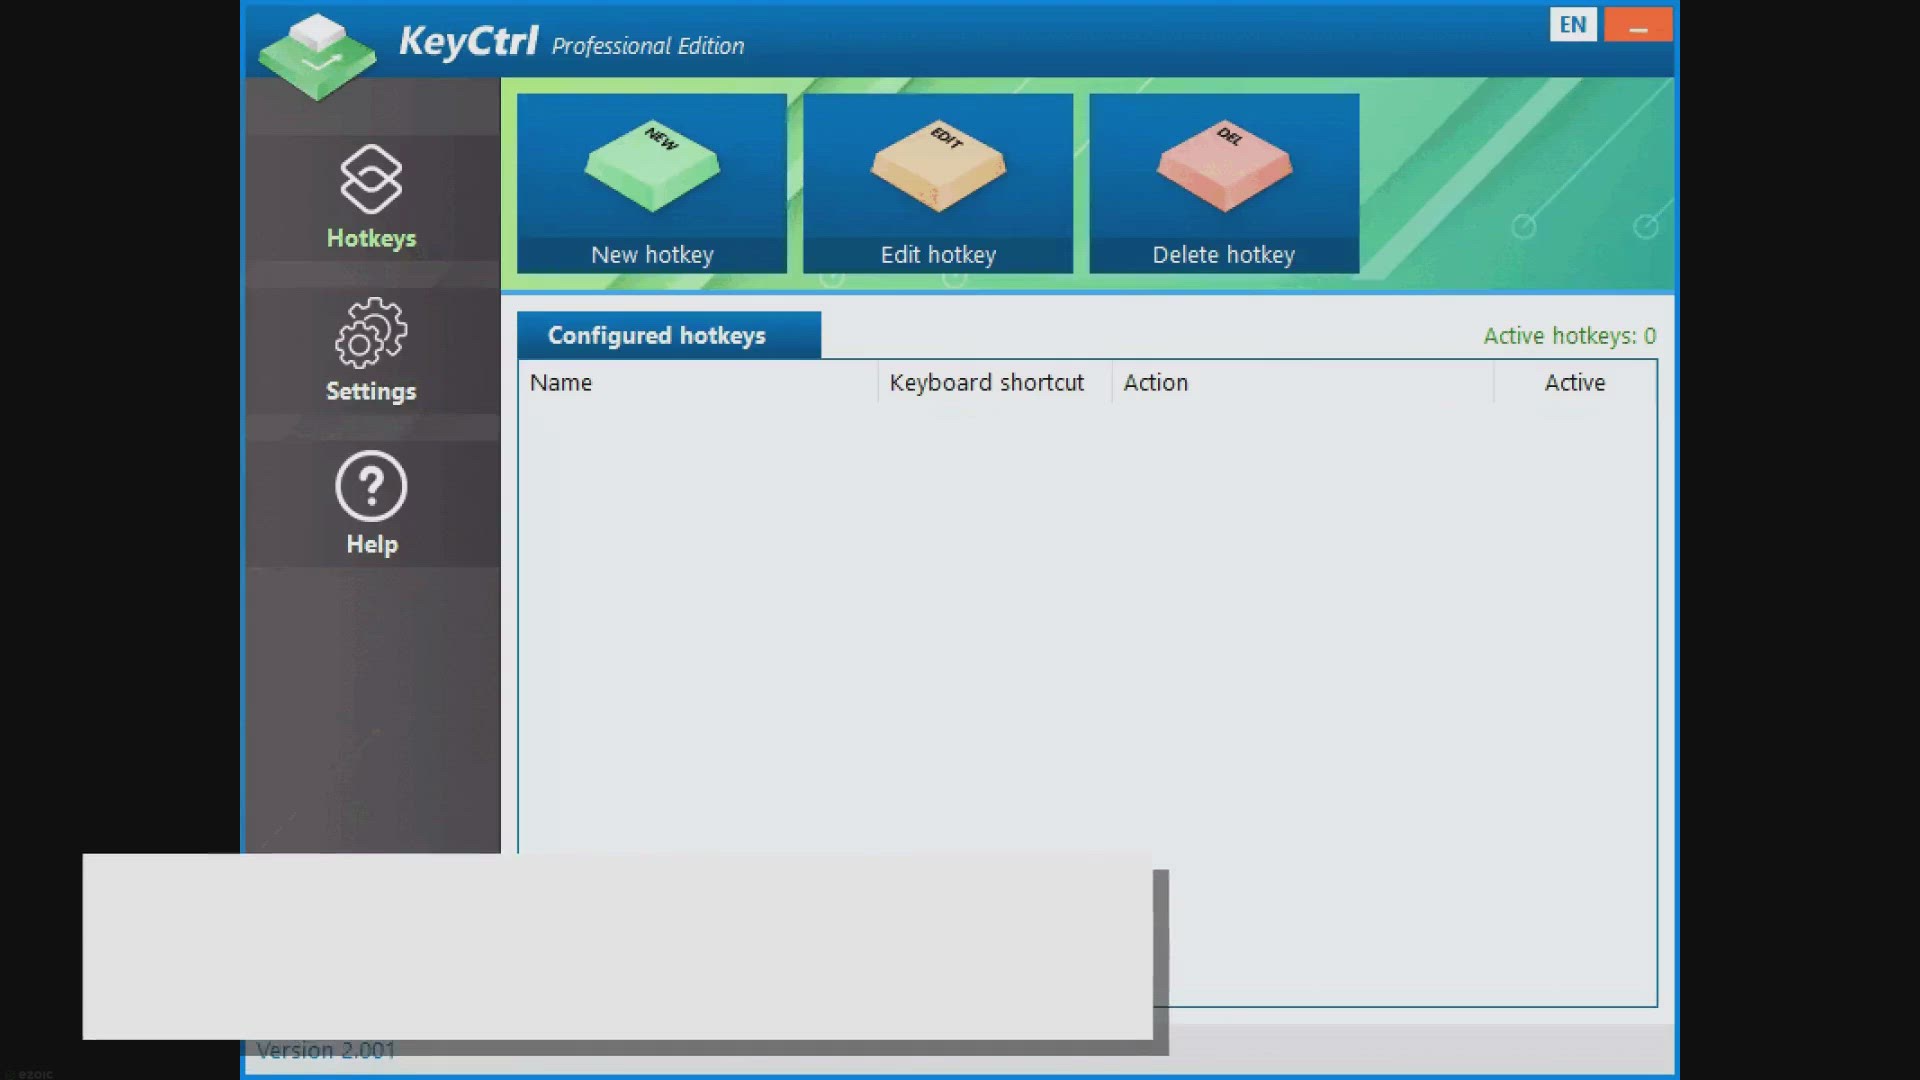Sort by the Keyboard shortcut column header
This screenshot has width=1920, height=1080.
point(994,383)
